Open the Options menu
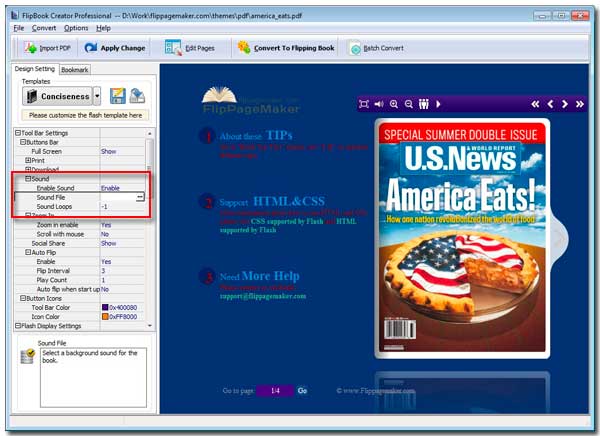The image size is (600, 436). coord(76,28)
